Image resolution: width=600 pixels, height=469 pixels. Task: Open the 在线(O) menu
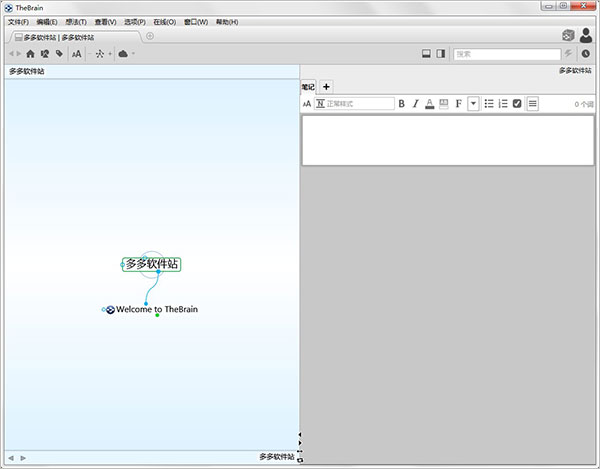[x=165, y=22]
